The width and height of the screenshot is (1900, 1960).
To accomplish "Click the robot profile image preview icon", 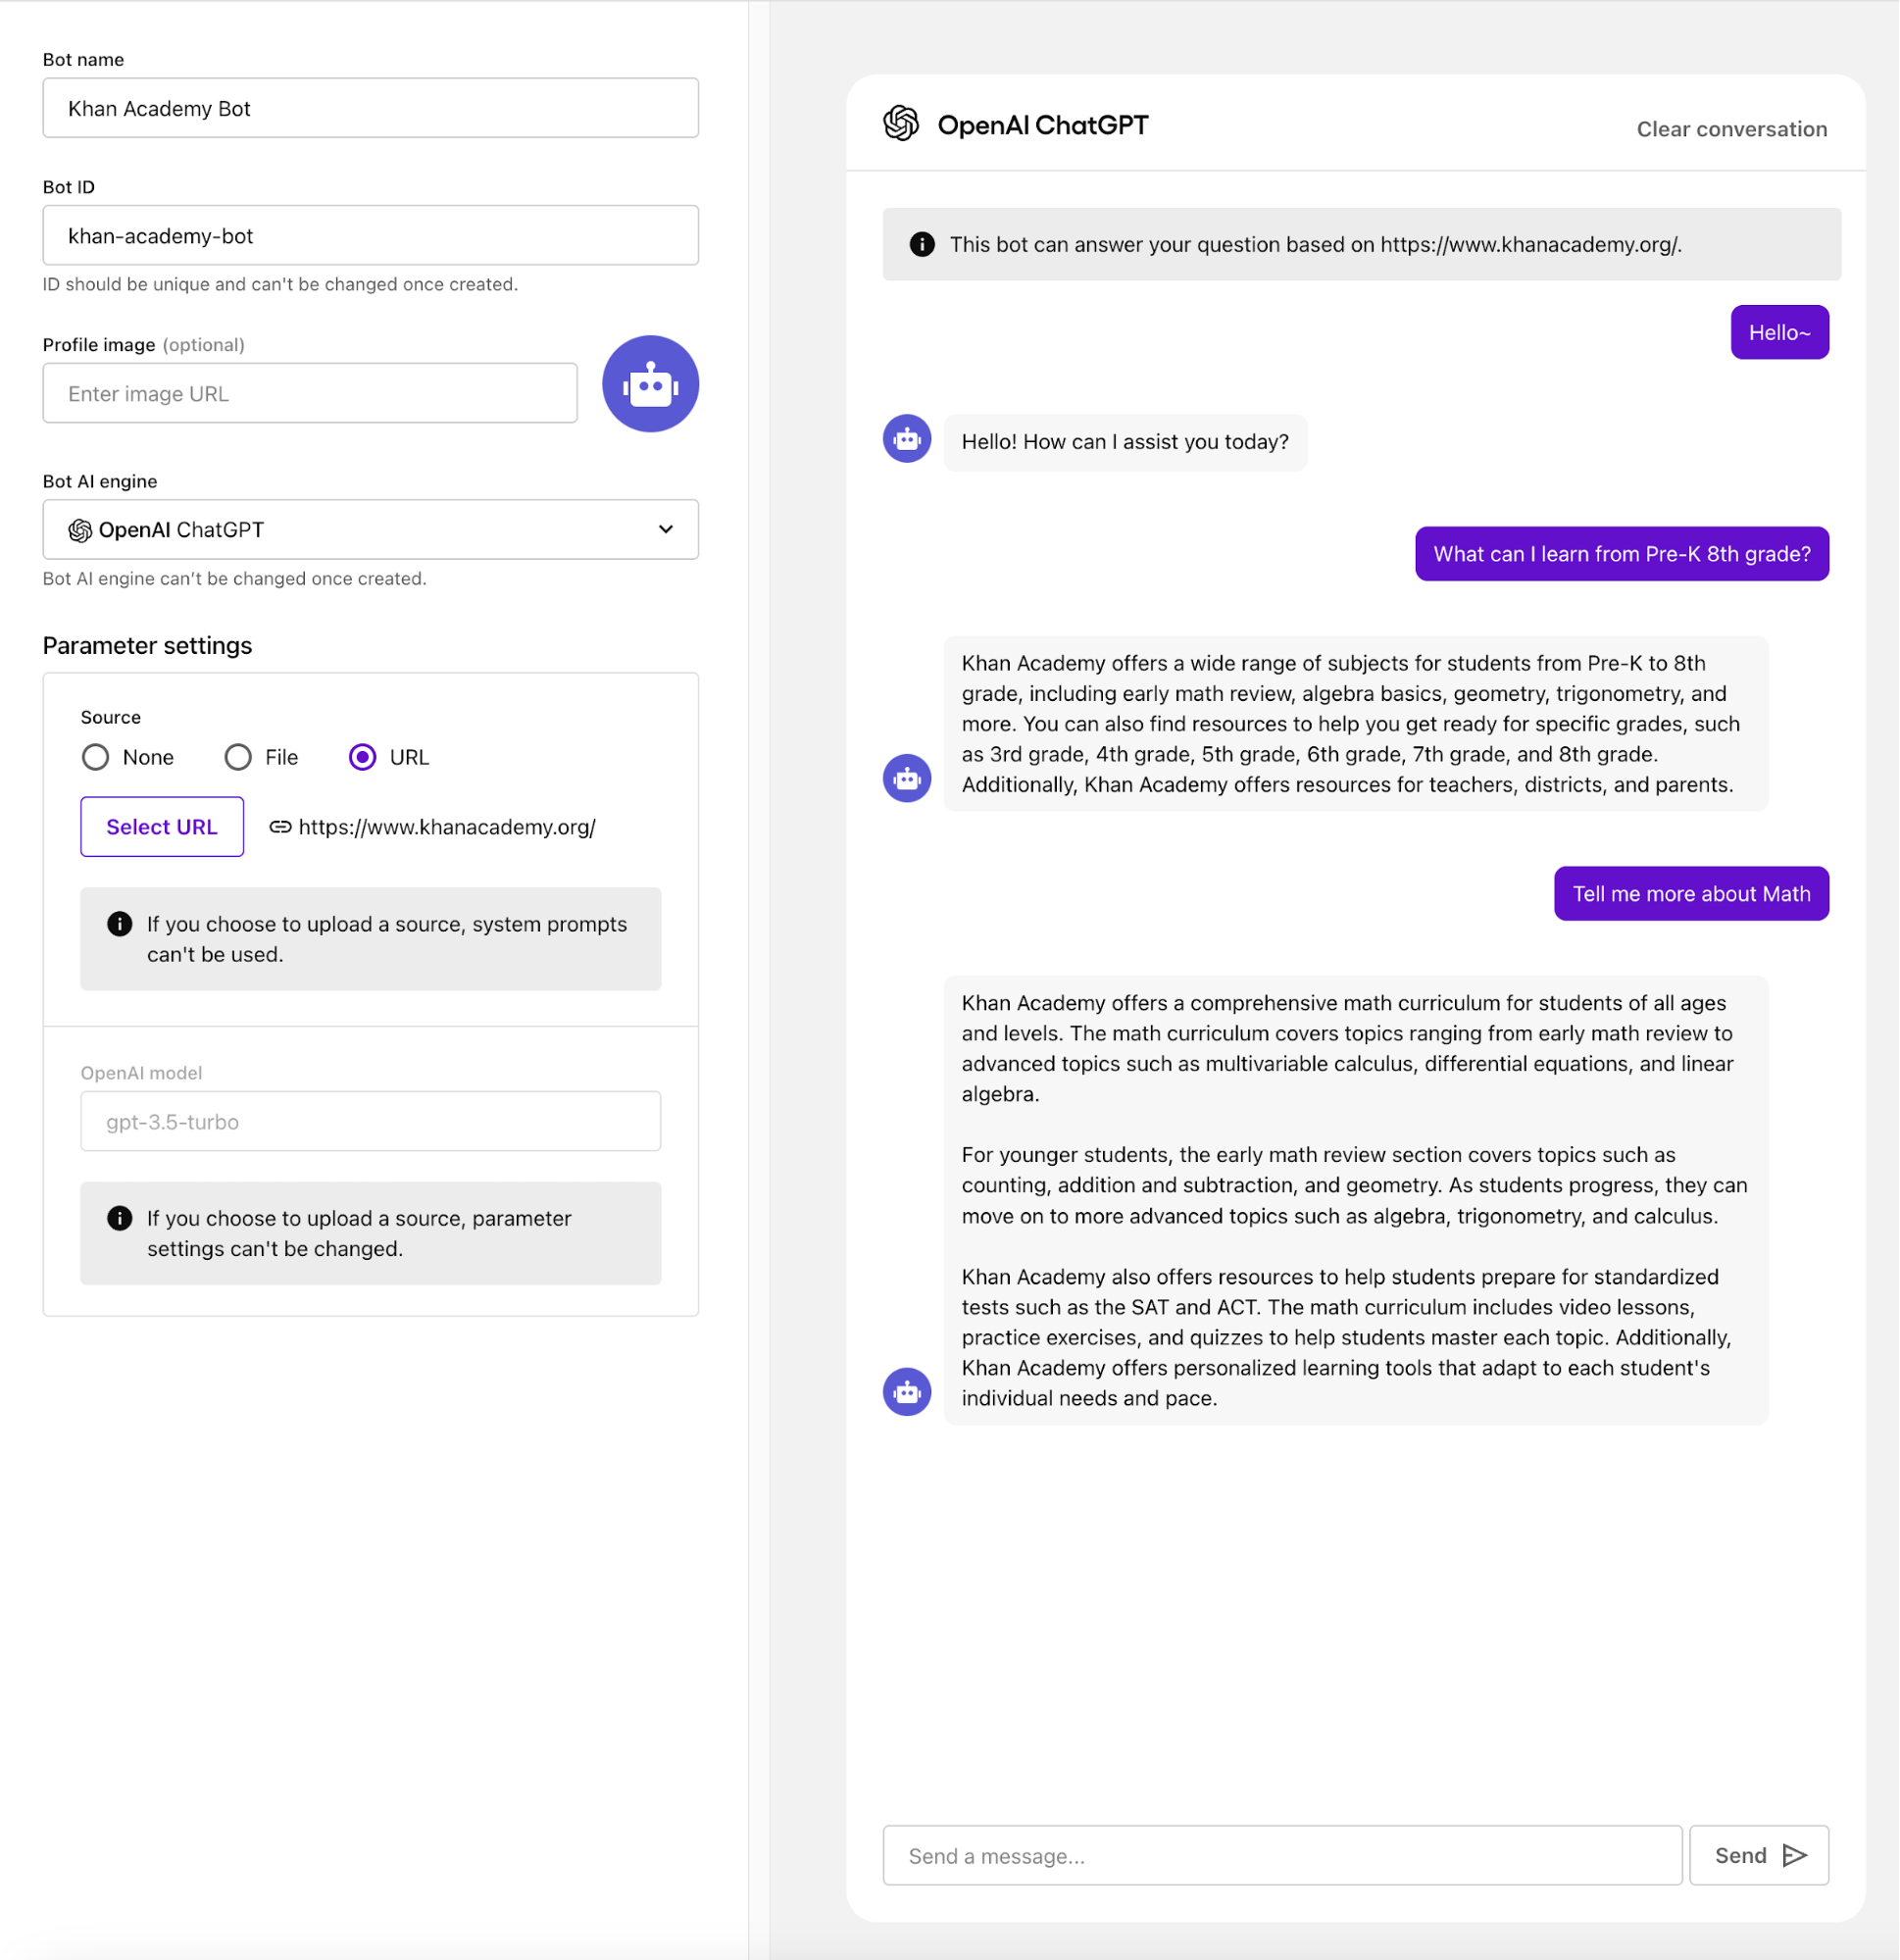I will [x=650, y=384].
